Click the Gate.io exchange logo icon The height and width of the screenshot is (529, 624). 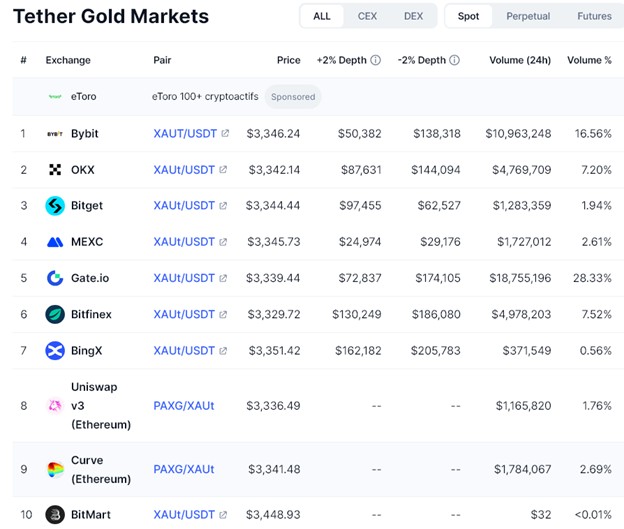[x=56, y=278]
